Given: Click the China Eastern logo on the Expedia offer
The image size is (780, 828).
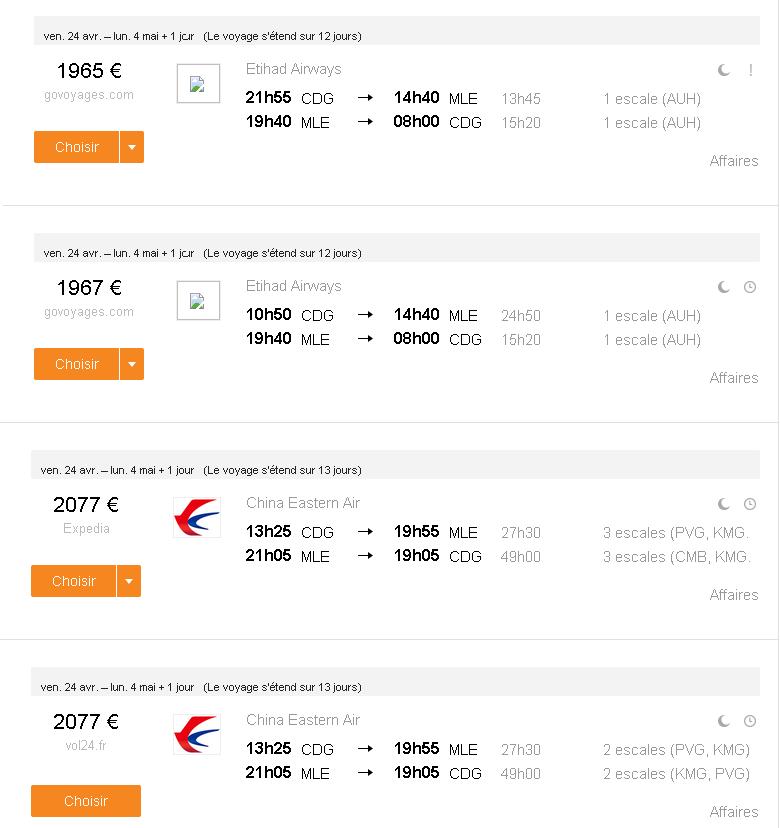Looking at the screenshot, I should tap(196, 517).
